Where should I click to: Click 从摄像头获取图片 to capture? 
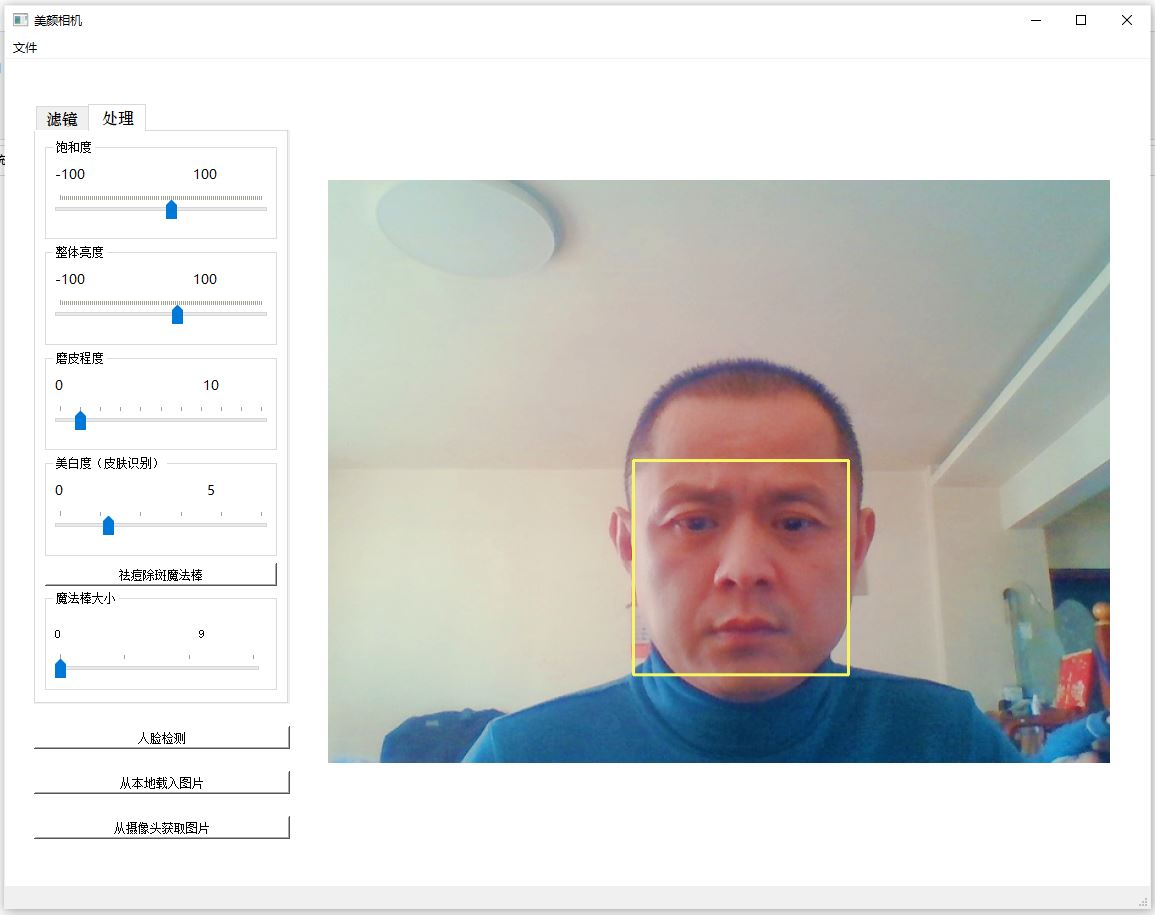[162, 827]
